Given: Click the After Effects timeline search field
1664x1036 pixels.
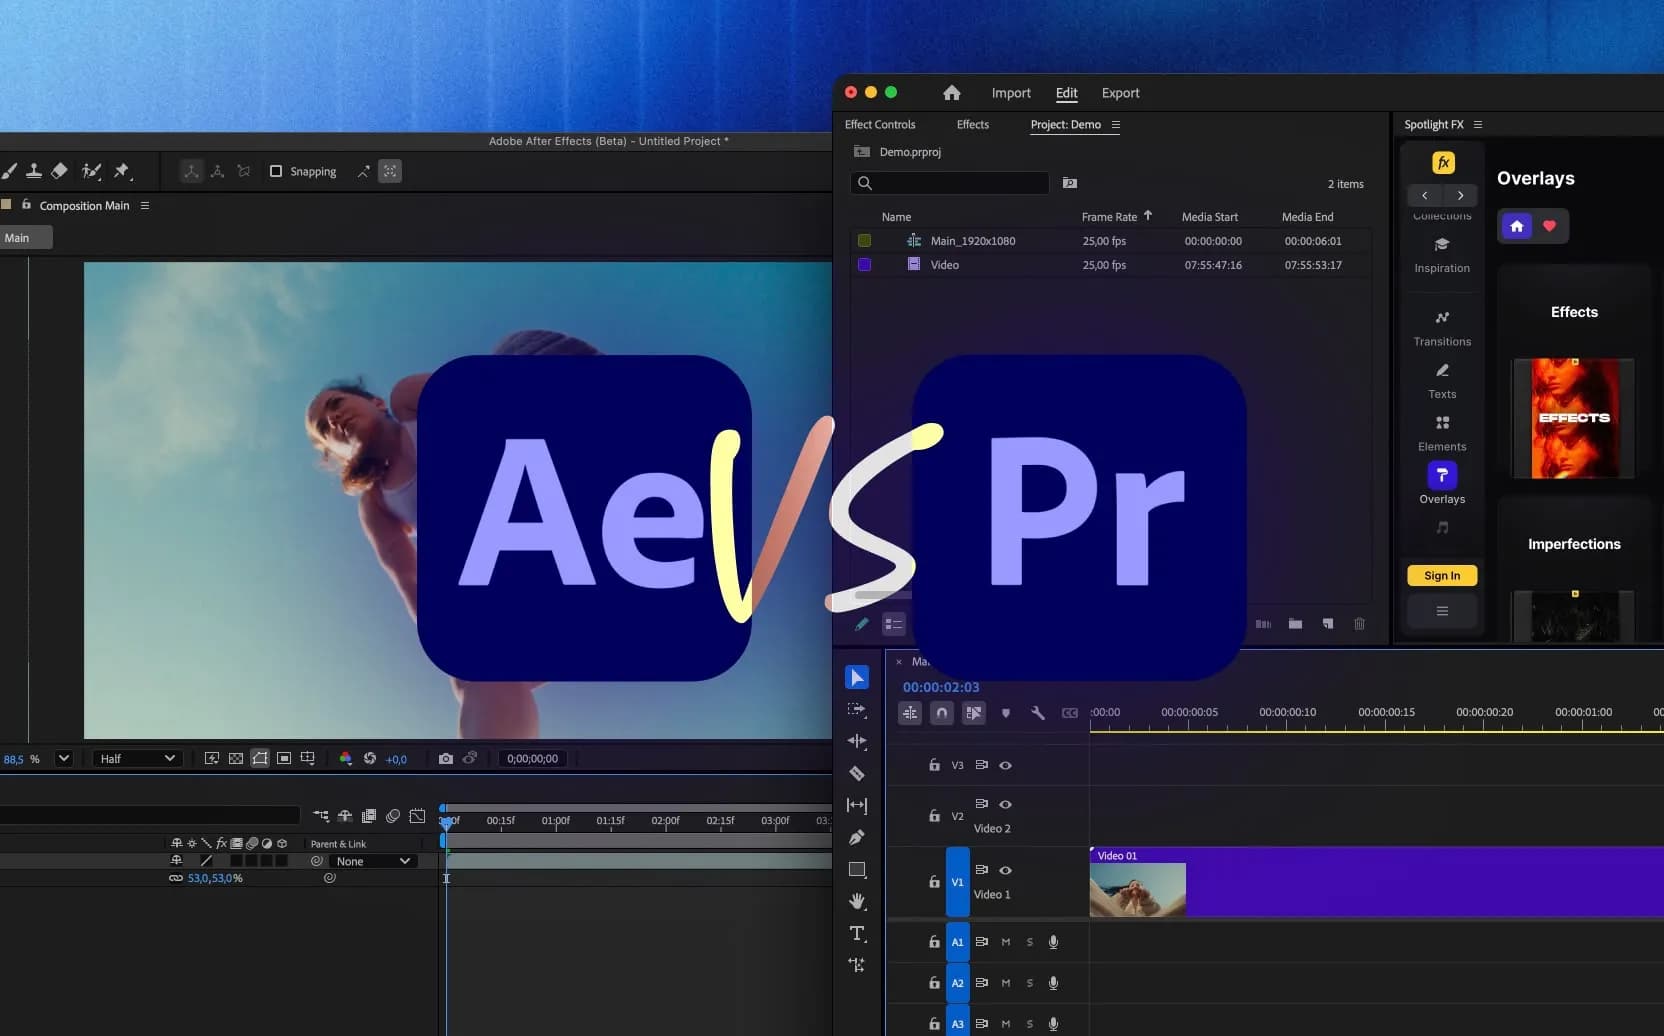Looking at the screenshot, I should (x=150, y=816).
